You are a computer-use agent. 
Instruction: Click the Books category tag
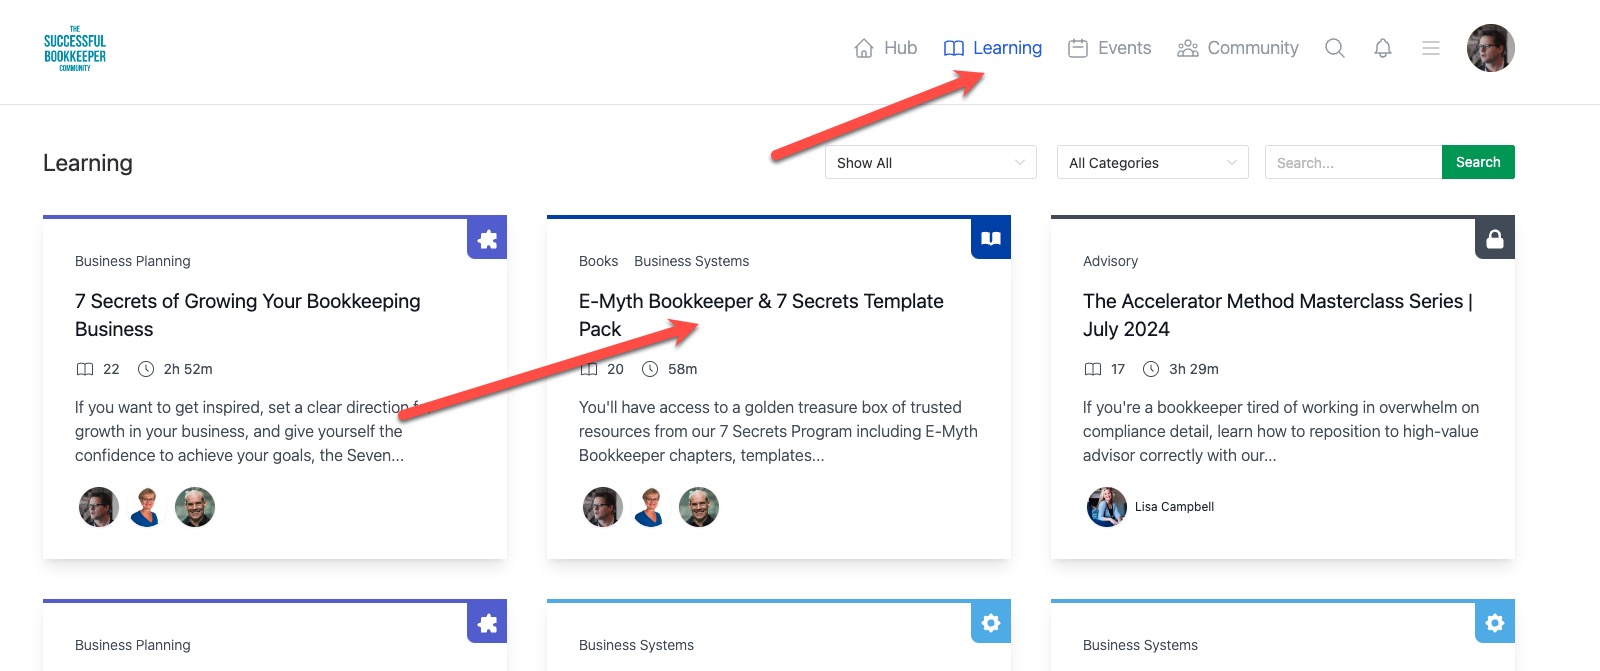(x=598, y=261)
